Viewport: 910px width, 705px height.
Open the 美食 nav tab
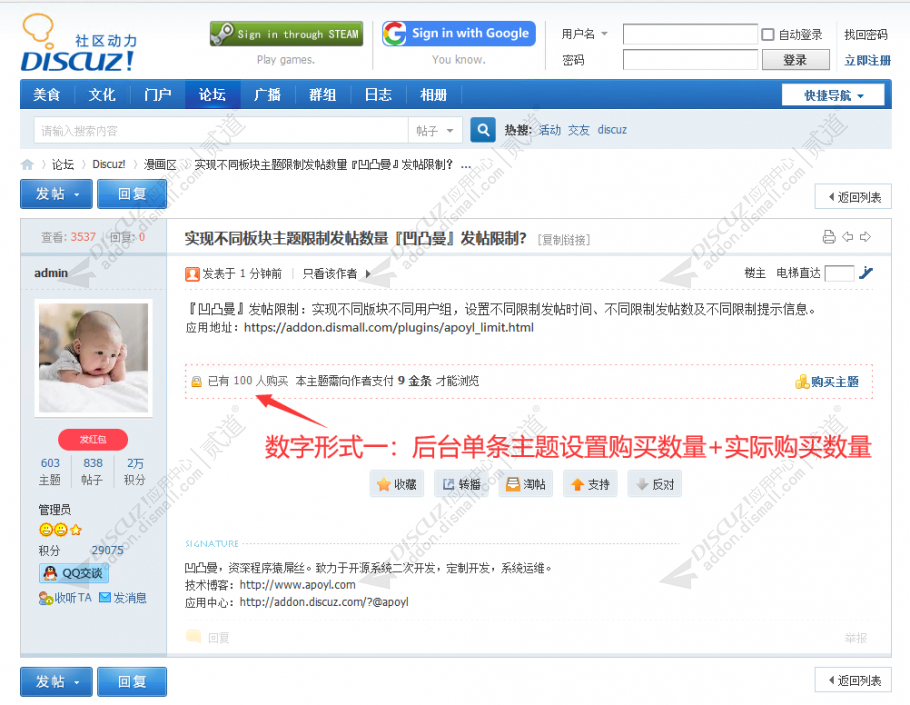(x=46, y=95)
